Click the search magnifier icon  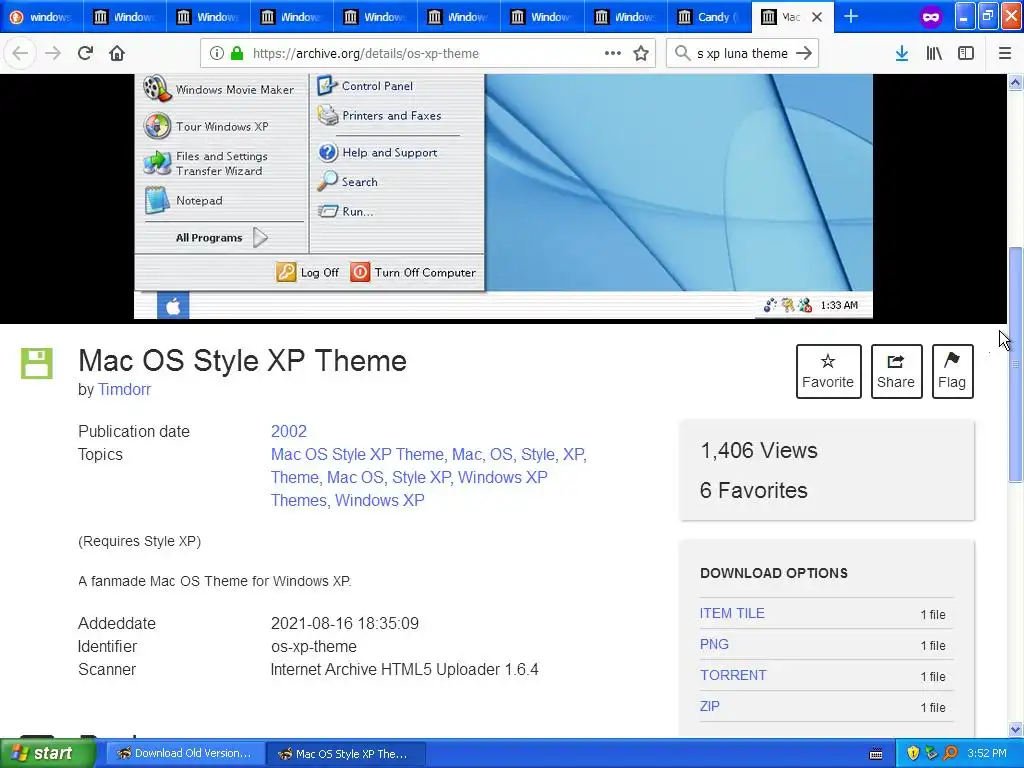point(682,53)
